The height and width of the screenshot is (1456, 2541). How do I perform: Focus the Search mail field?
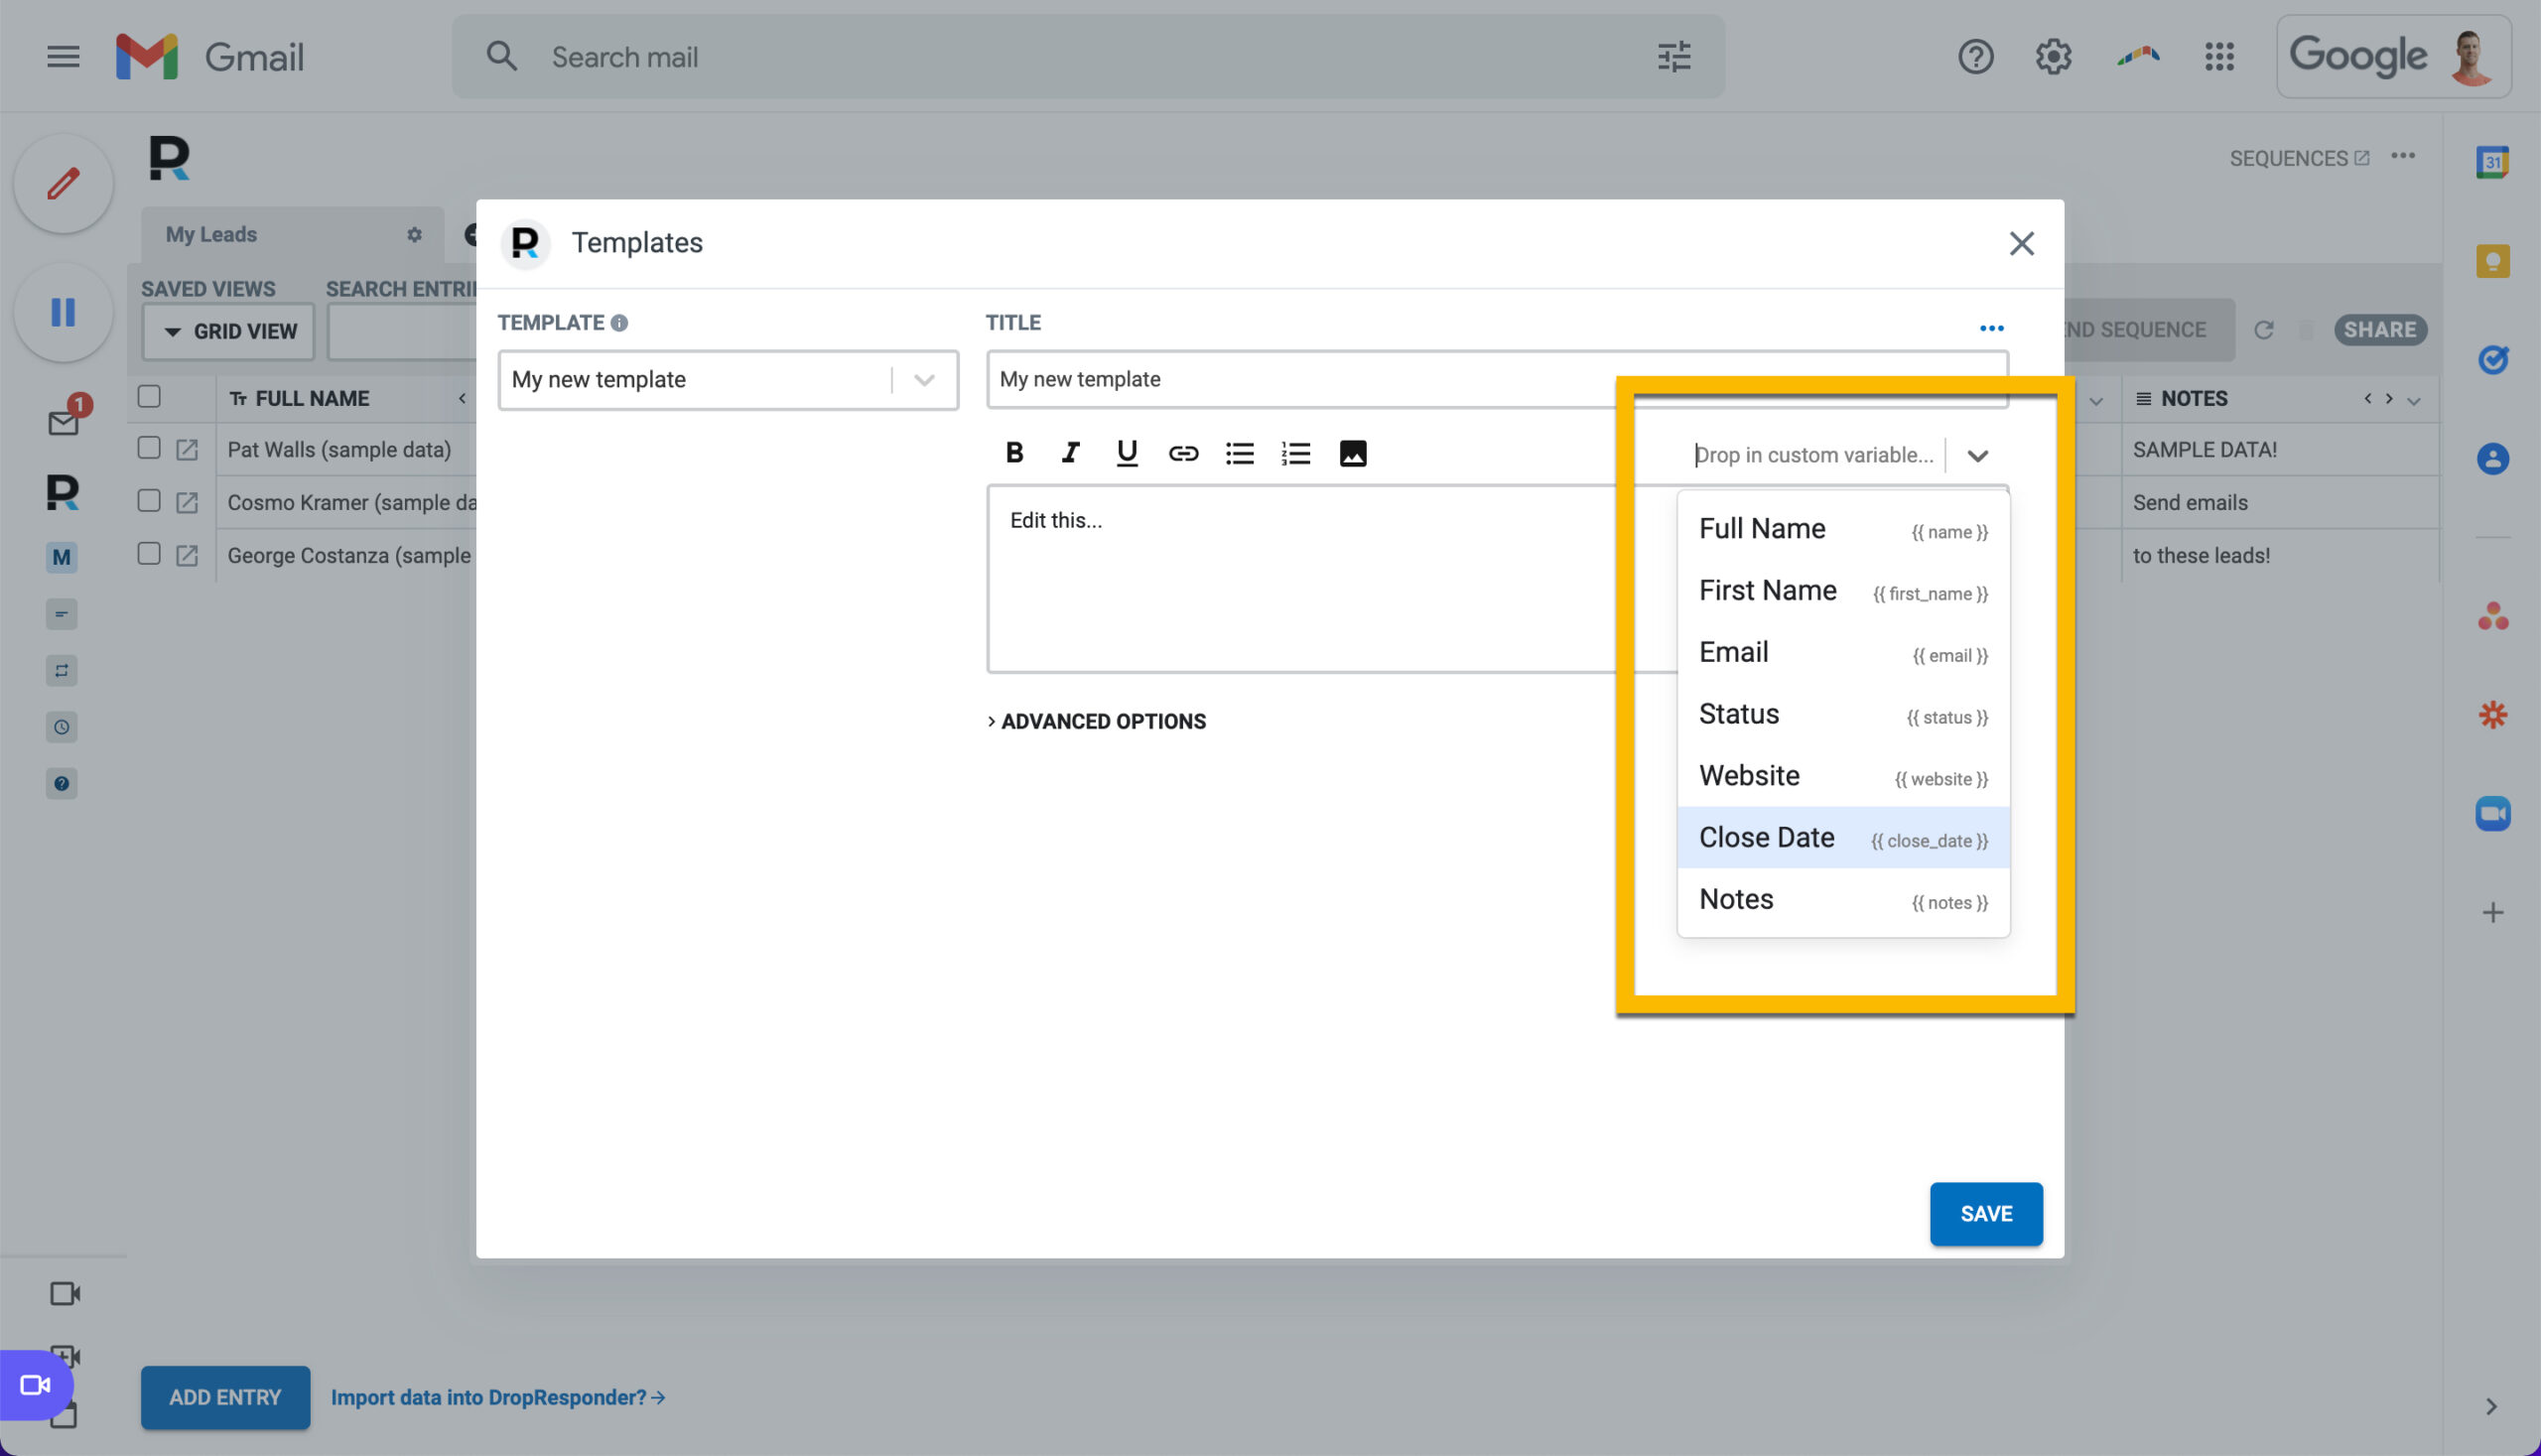[1087, 56]
